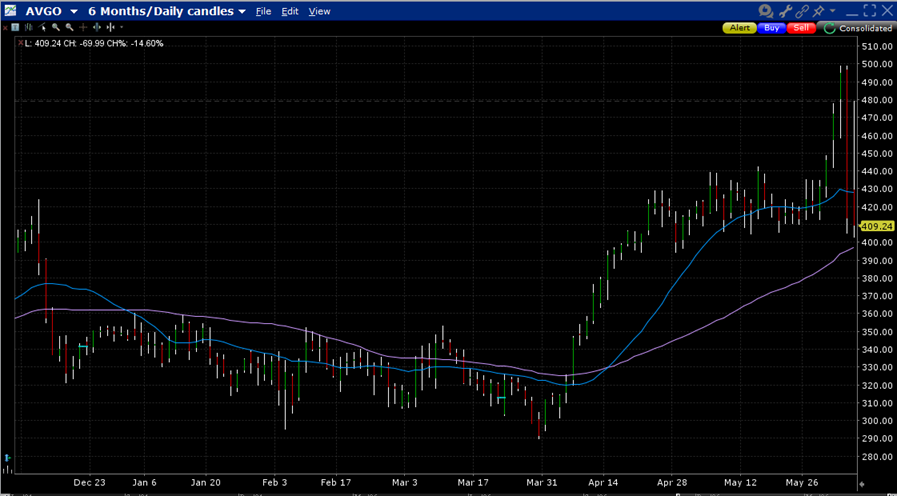Click the red Sell button
This screenshot has height=496, width=897.
pyautogui.click(x=801, y=27)
